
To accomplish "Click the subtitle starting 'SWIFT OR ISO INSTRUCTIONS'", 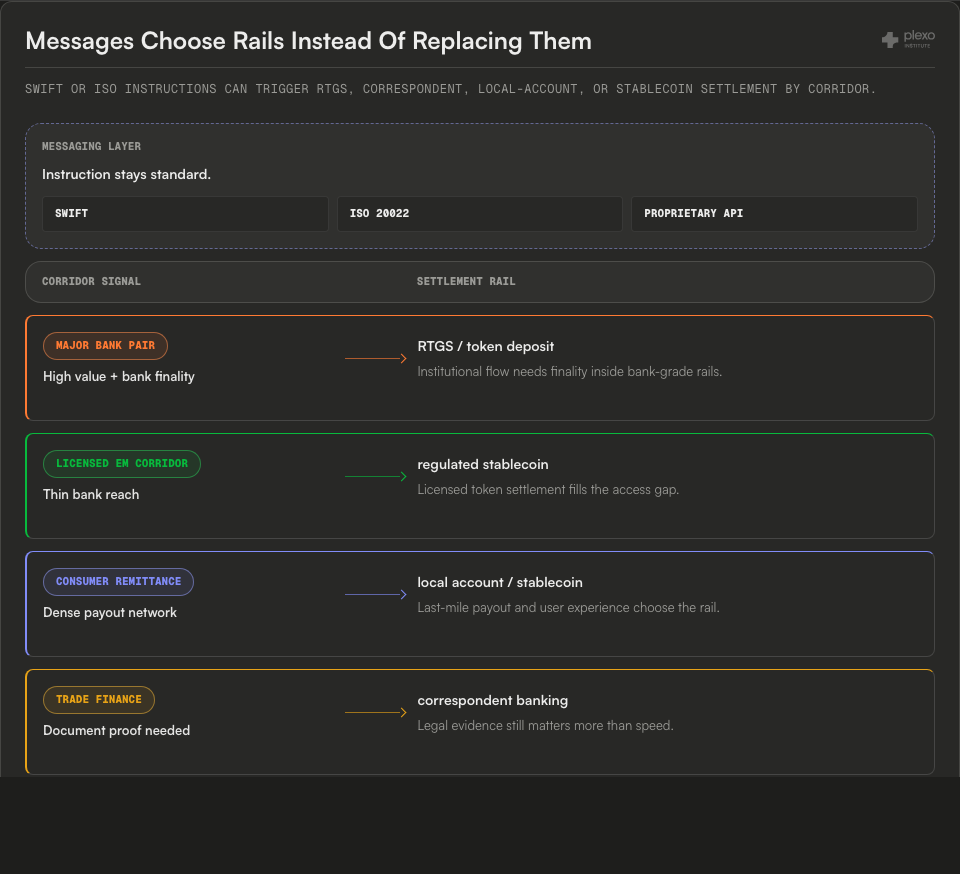I will [x=450, y=89].
